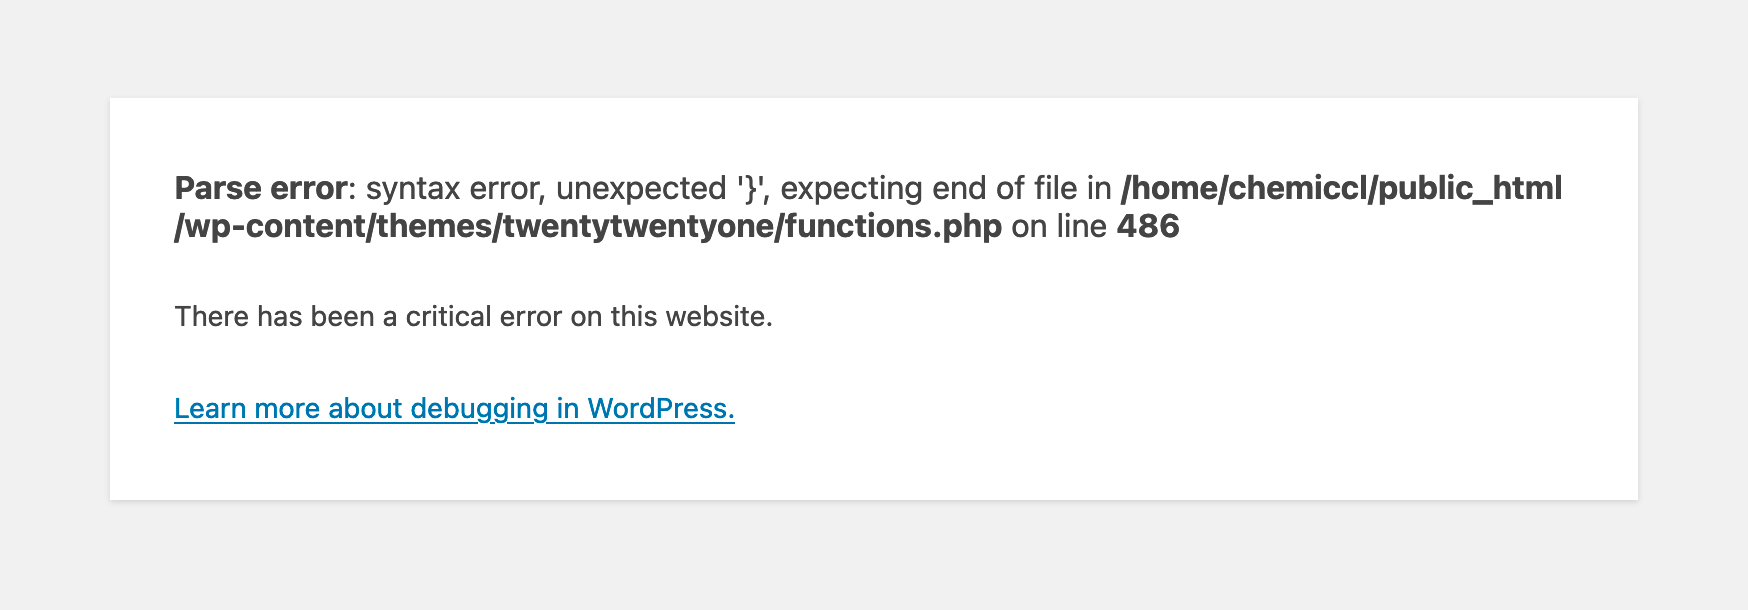Click the word 'critical' in the message

click(x=448, y=317)
